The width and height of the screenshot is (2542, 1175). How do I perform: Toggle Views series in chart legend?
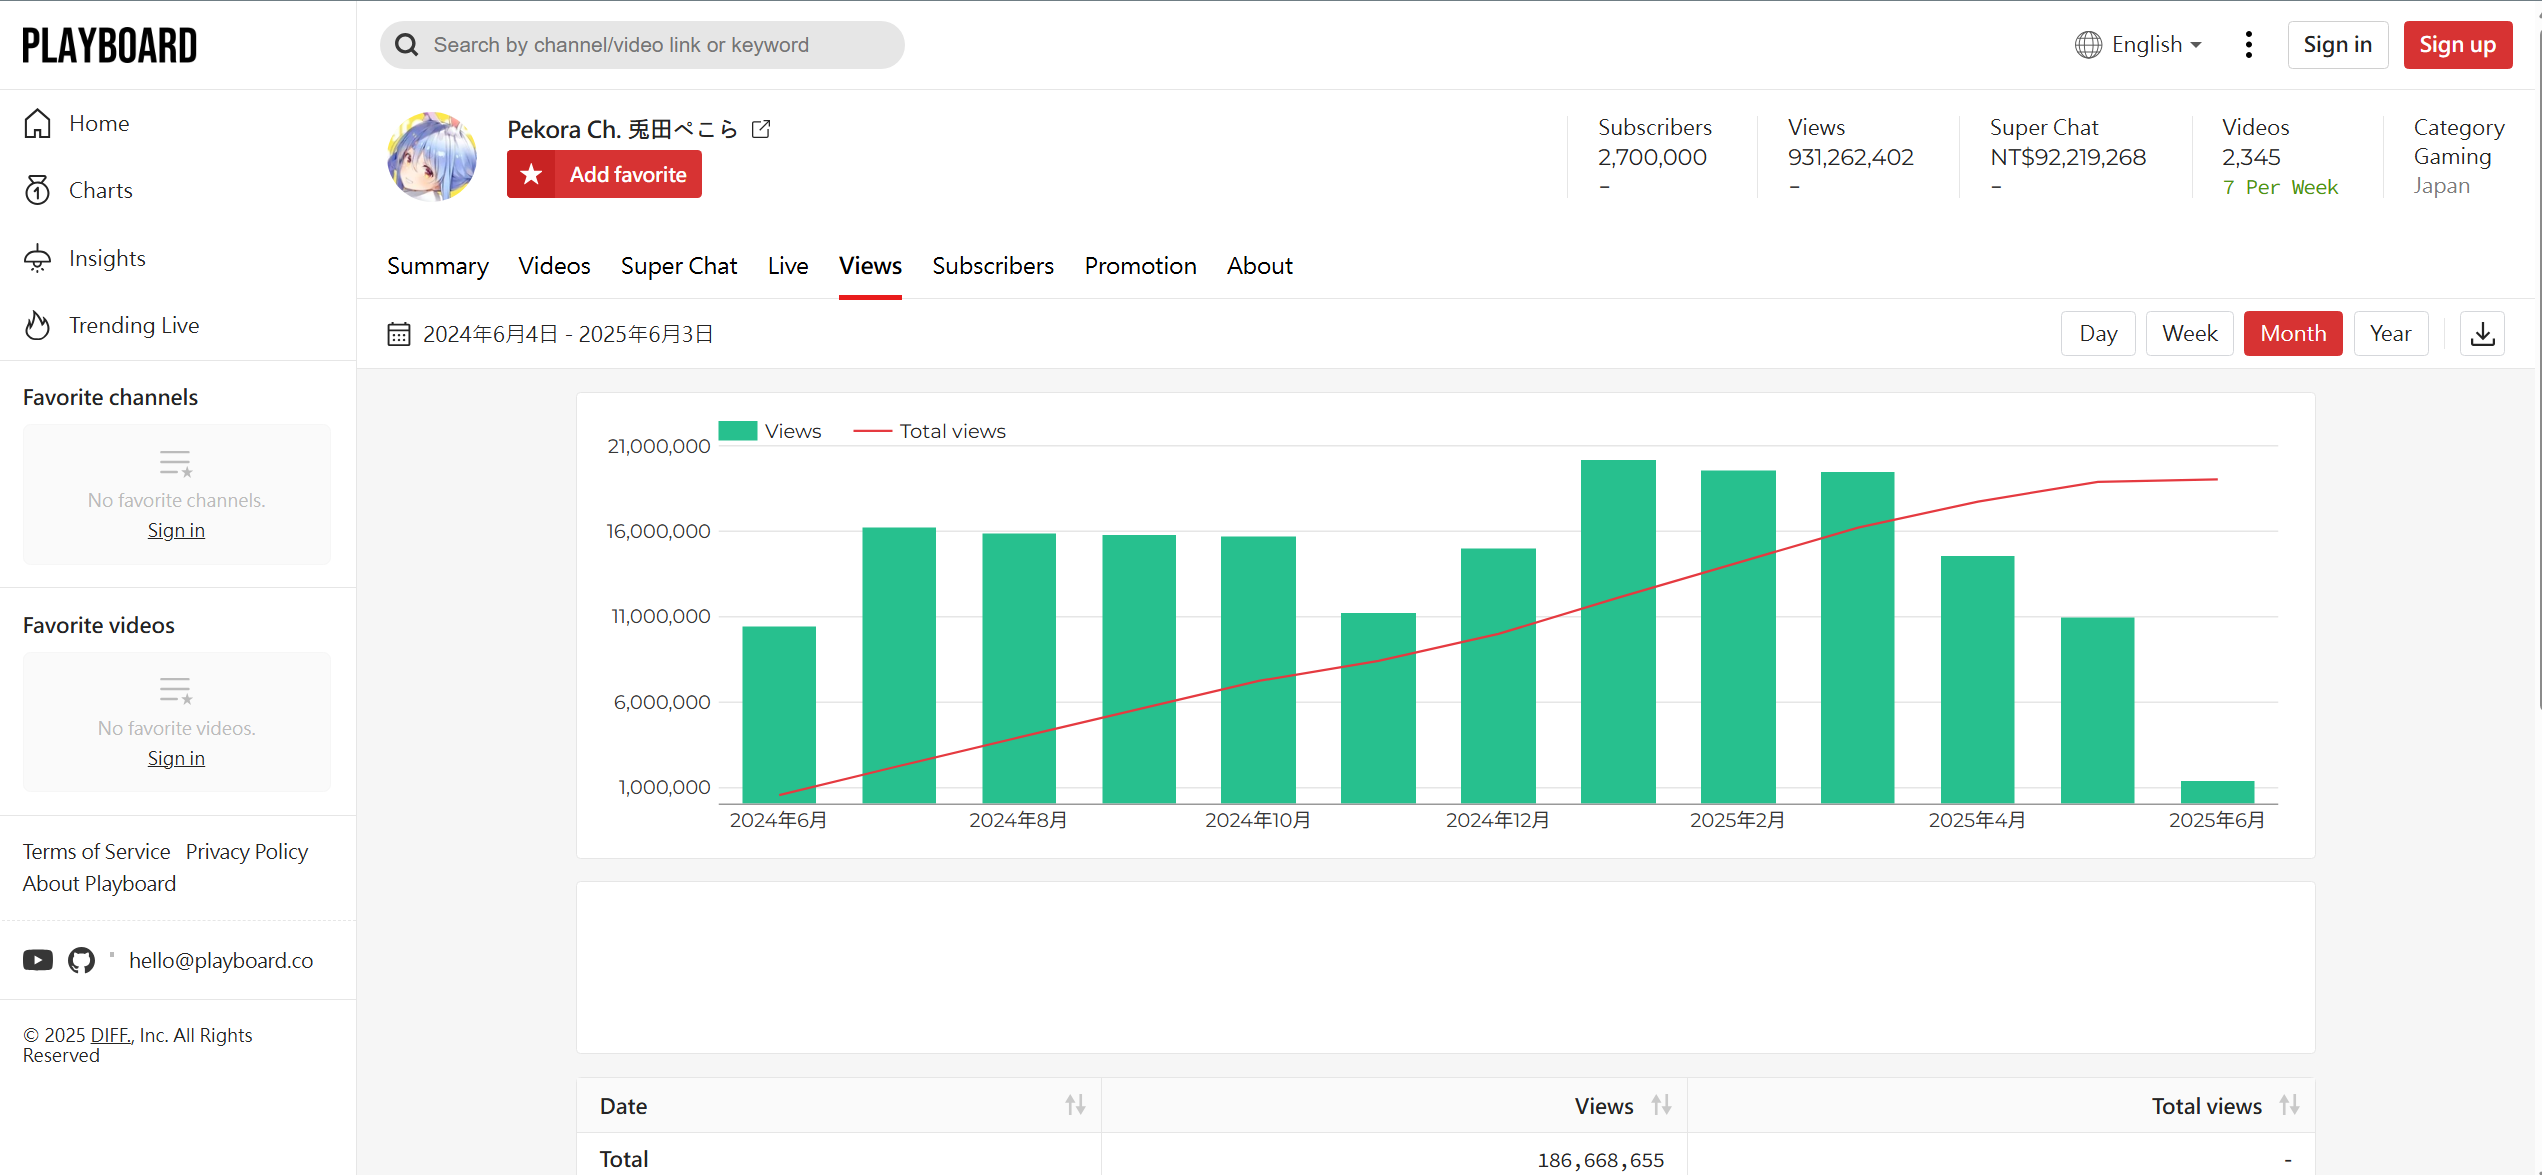coord(770,431)
